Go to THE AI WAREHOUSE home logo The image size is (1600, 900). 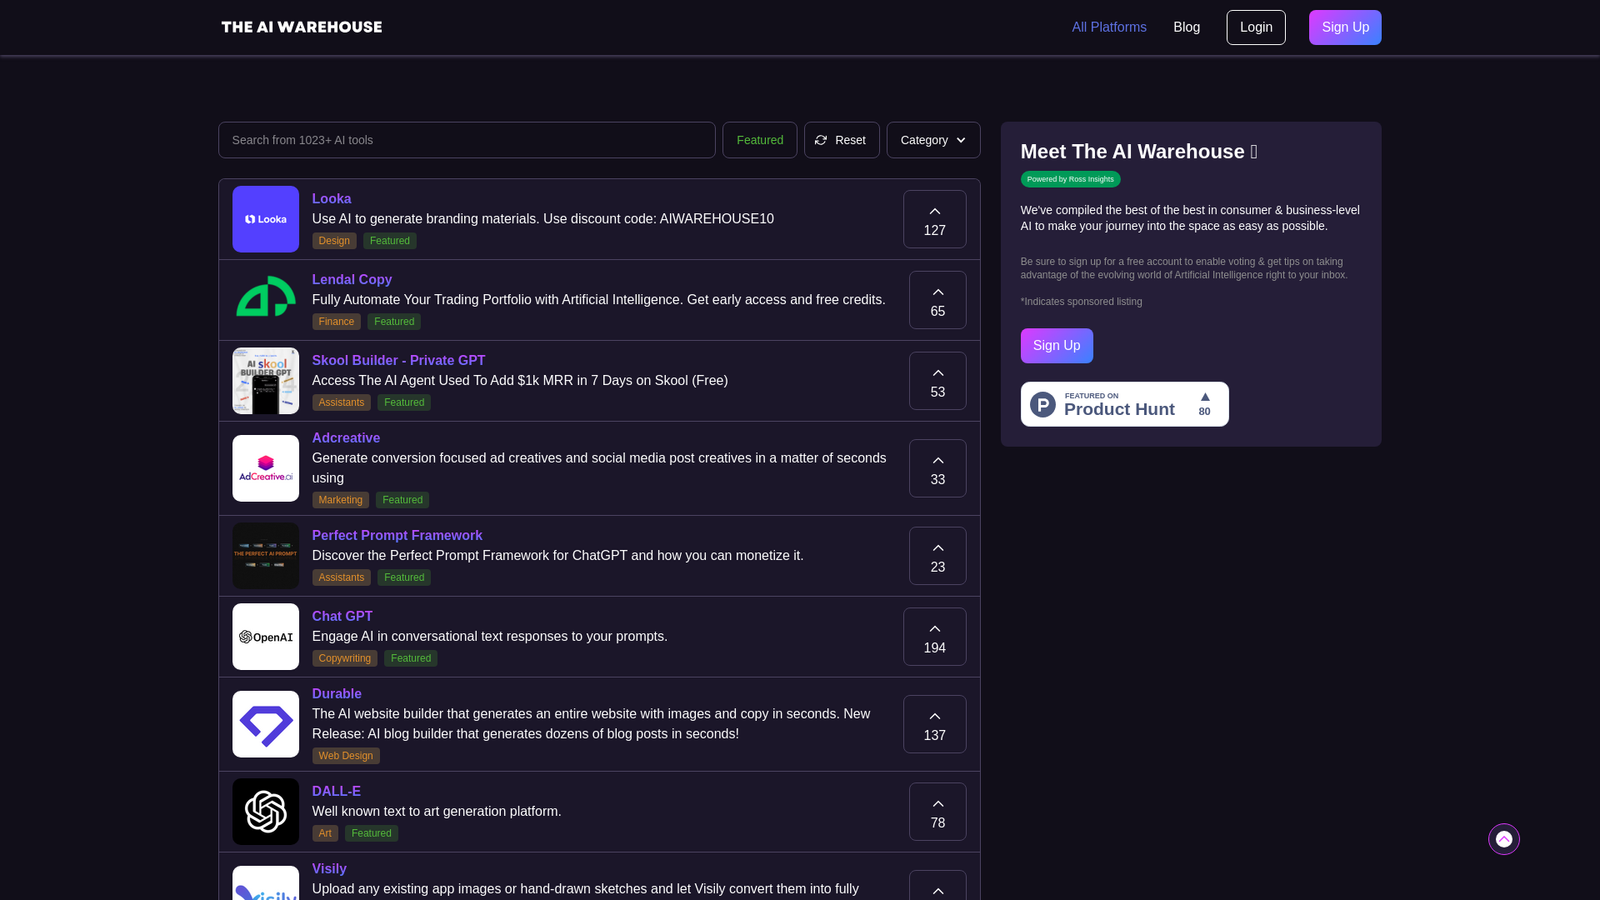(x=302, y=27)
